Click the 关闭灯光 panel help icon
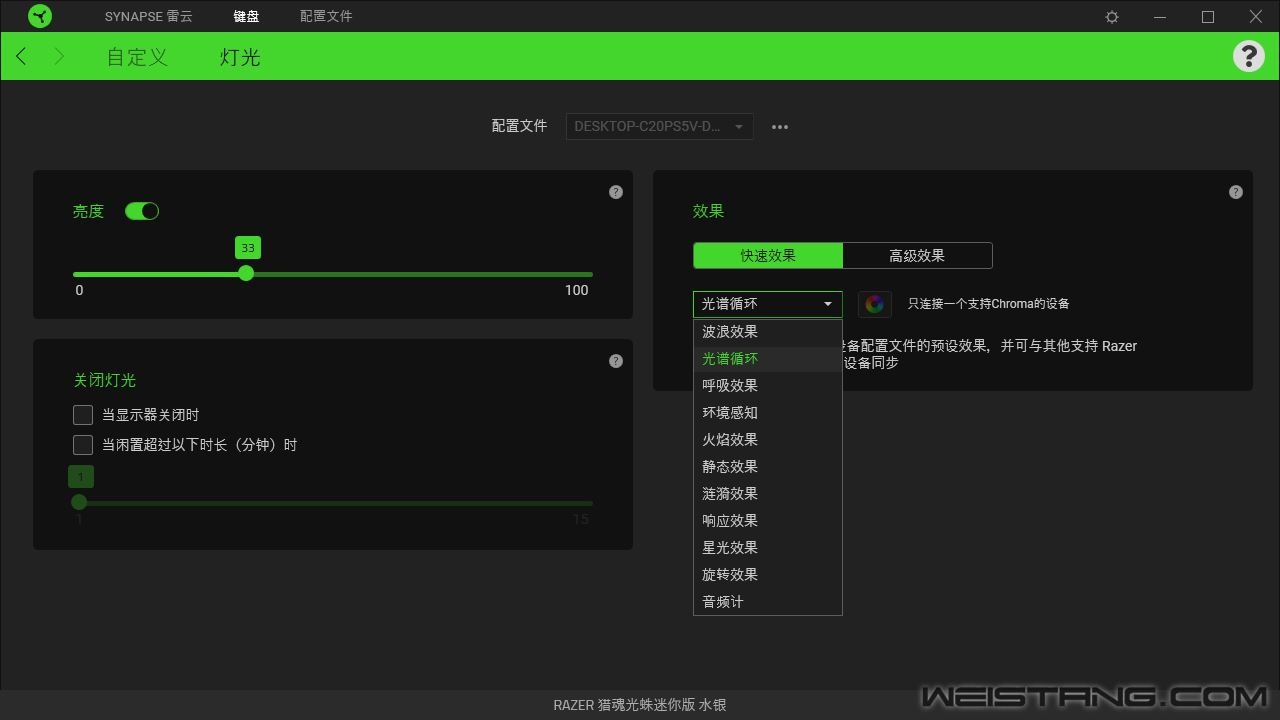The width and height of the screenshot is (1280, 720). pyautogui.click(x=616, y=361)
